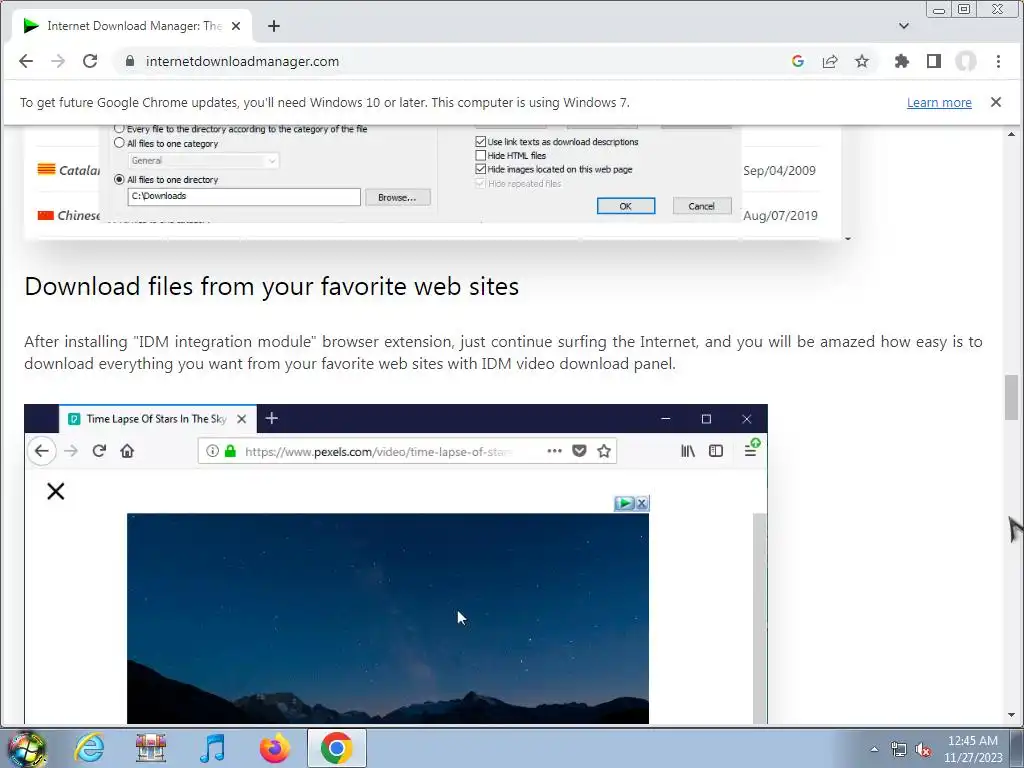Select the Chinese language row
Image resolution: width=1024 pixels, height=768 pixels.
click(69, 216)
